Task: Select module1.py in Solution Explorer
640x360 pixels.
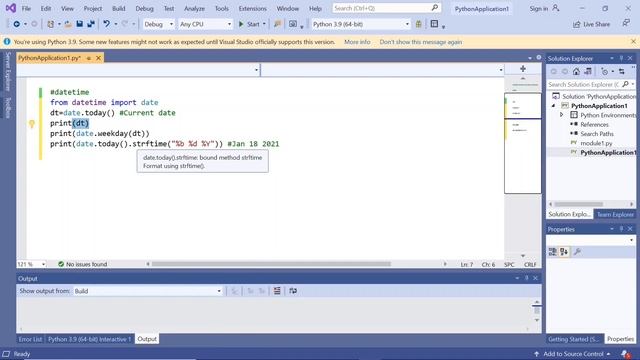Action: [596, 143]
